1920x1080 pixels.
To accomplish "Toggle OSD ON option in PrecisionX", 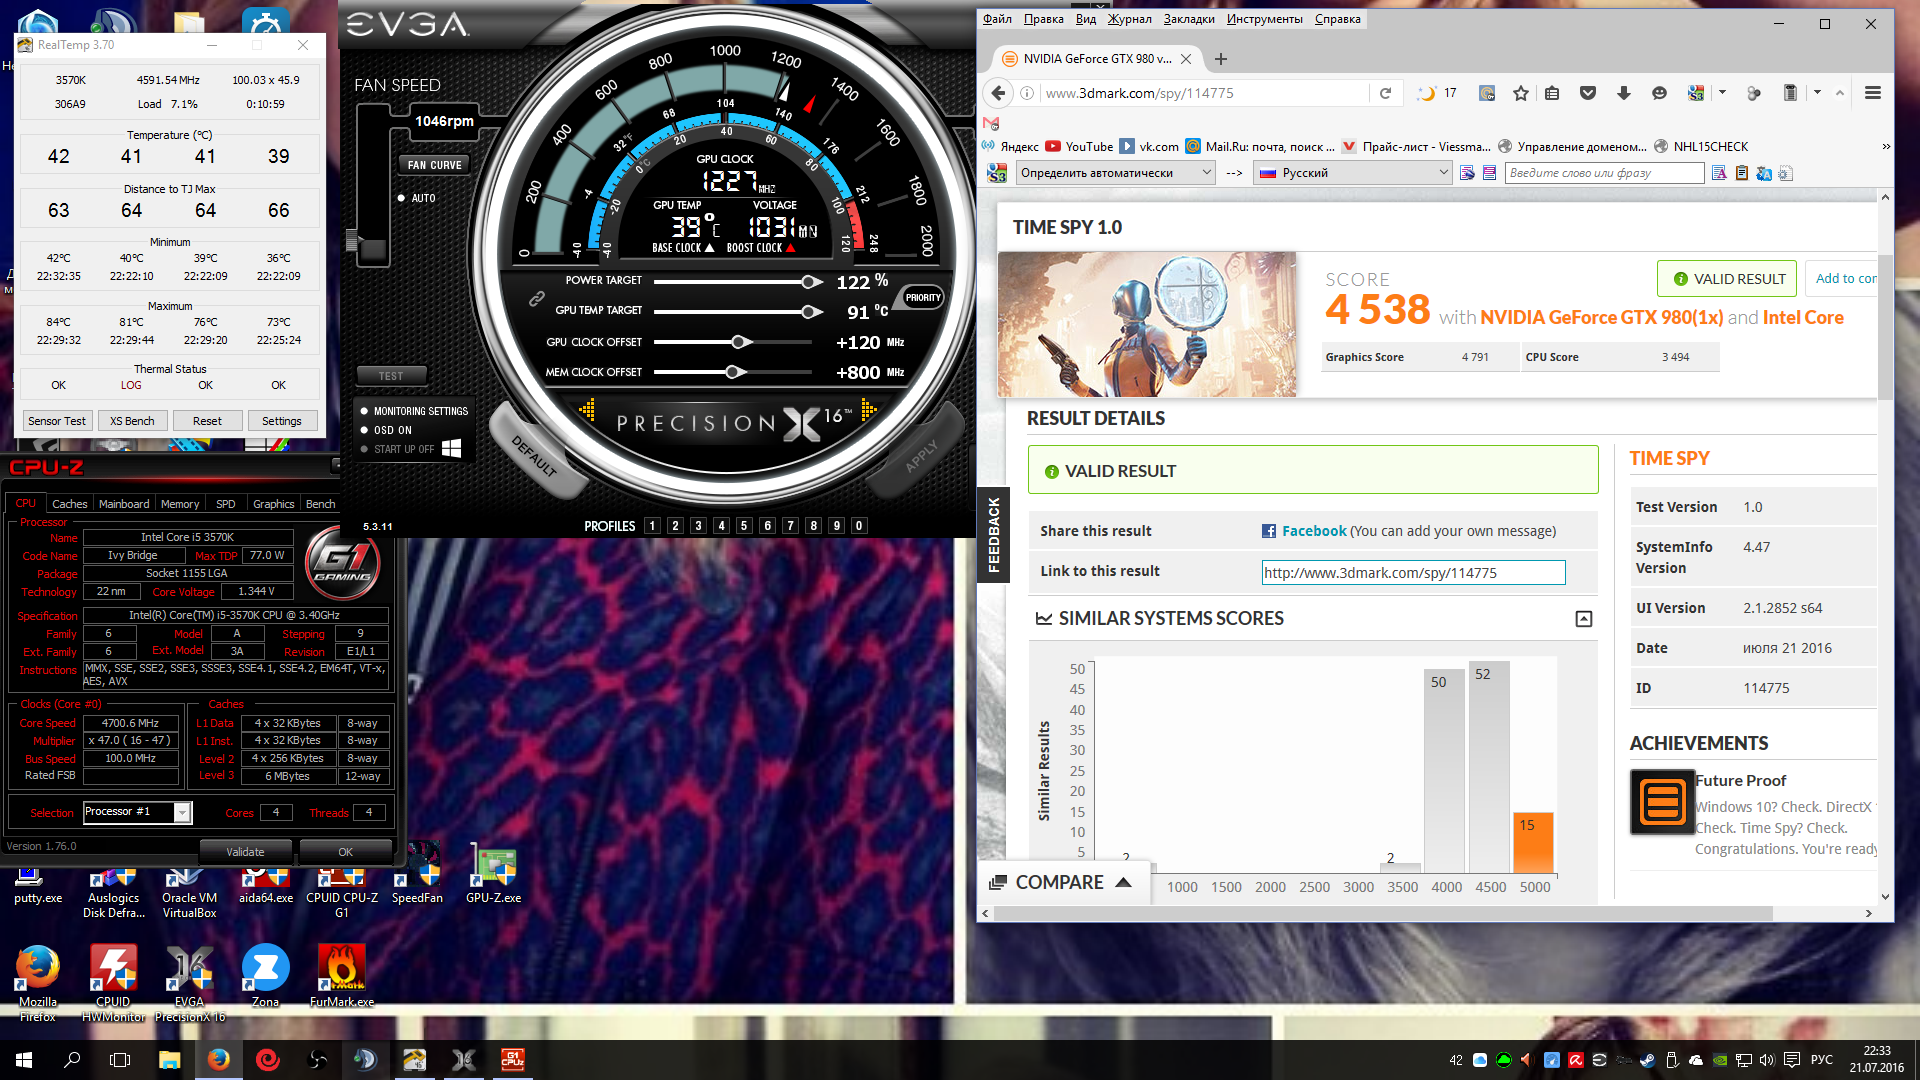I will pos(365,430).
